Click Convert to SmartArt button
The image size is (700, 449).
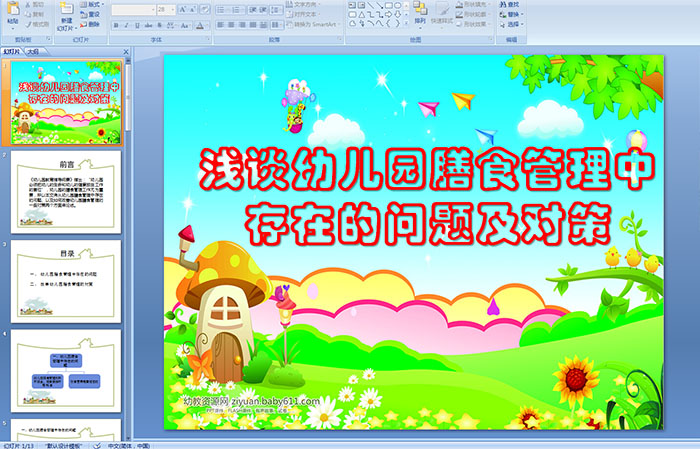[x=312, y=24]
